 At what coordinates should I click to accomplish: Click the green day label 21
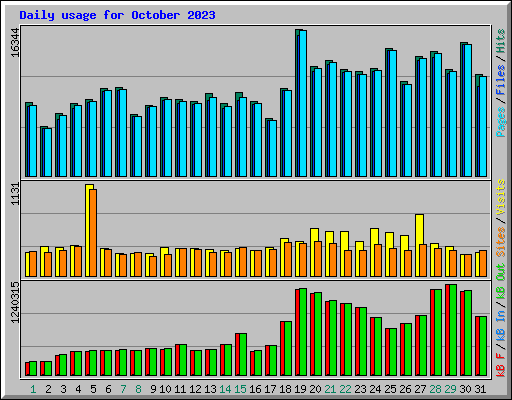coord(330,389)
